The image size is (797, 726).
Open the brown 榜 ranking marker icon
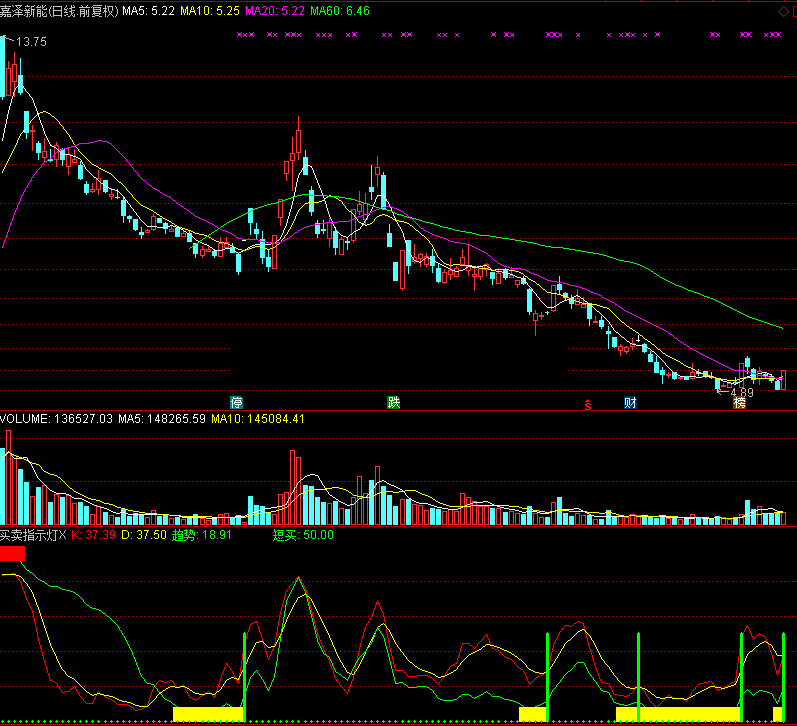click(740, 403)
